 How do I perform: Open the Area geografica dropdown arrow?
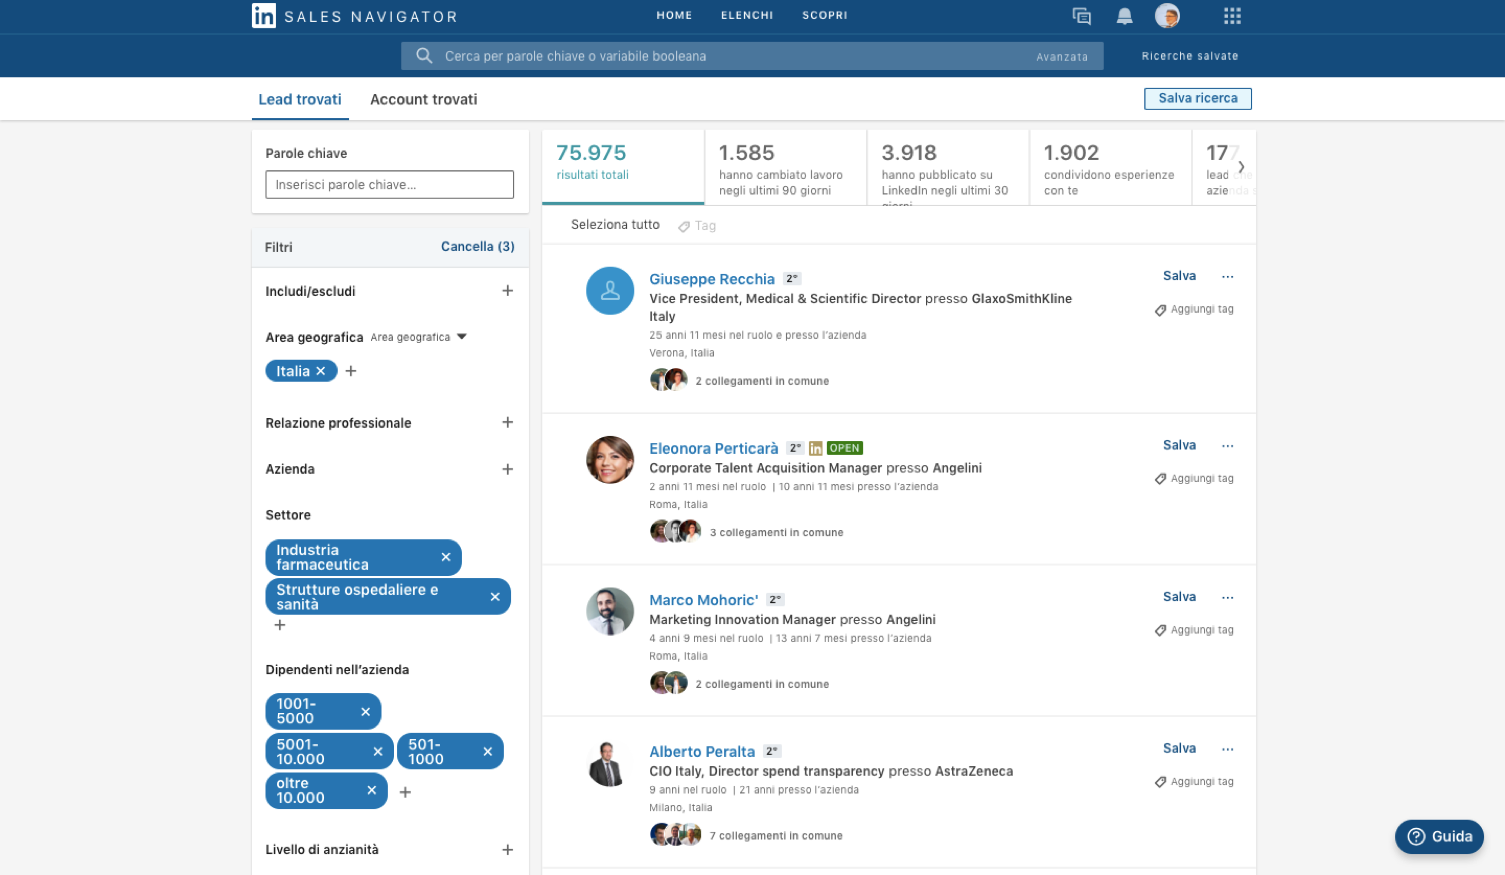click(462, 337)
